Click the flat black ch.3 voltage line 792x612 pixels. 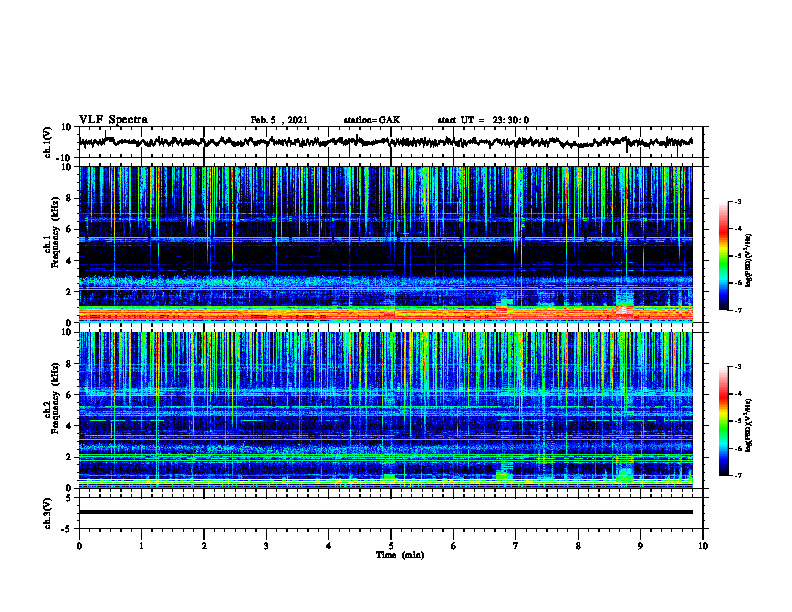pyautogui.click(x=385, y=512)
